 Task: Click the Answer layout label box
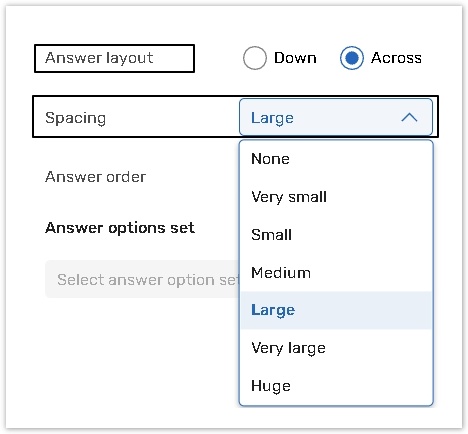pyautogui.click(x=114, y=58)
